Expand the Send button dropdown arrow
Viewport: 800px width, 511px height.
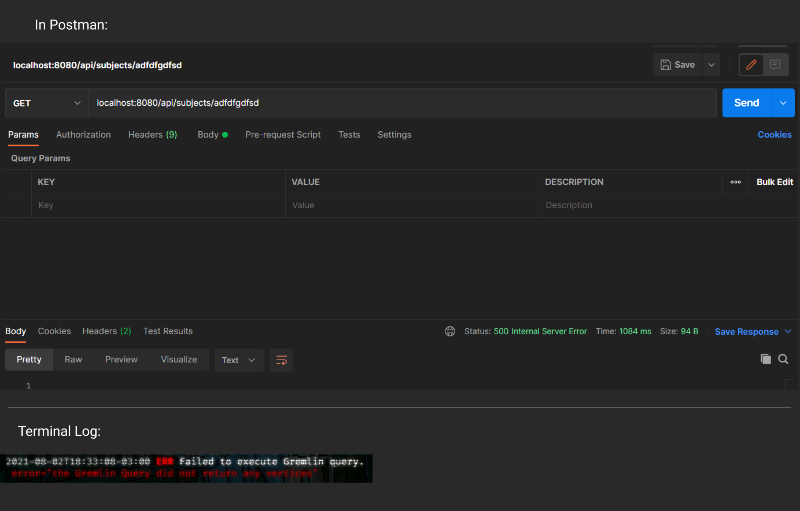783,103
